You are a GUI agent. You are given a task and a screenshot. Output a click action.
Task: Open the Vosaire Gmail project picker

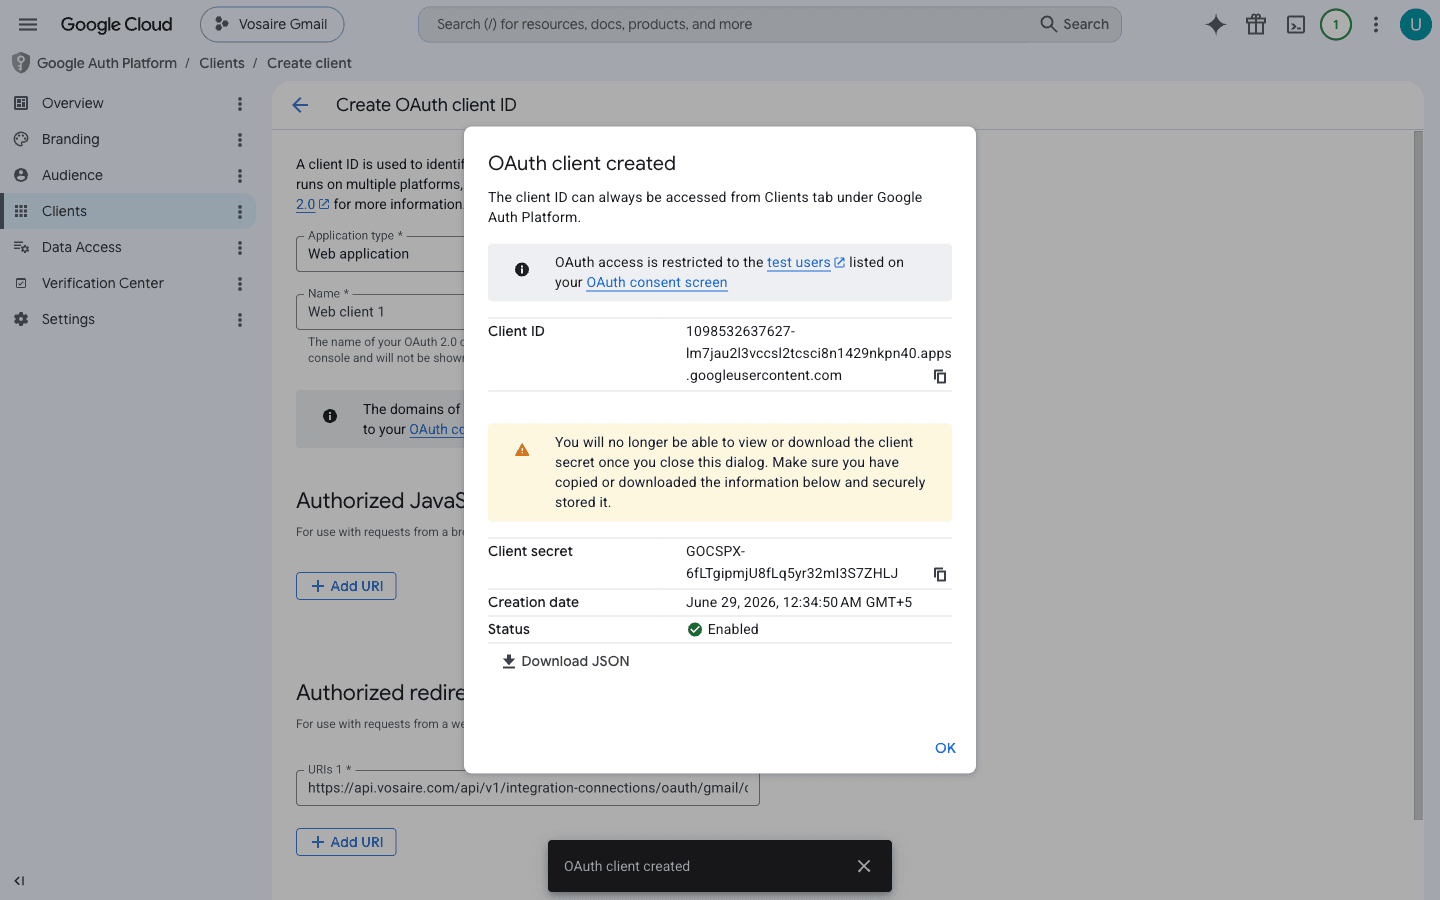(272, 24)
